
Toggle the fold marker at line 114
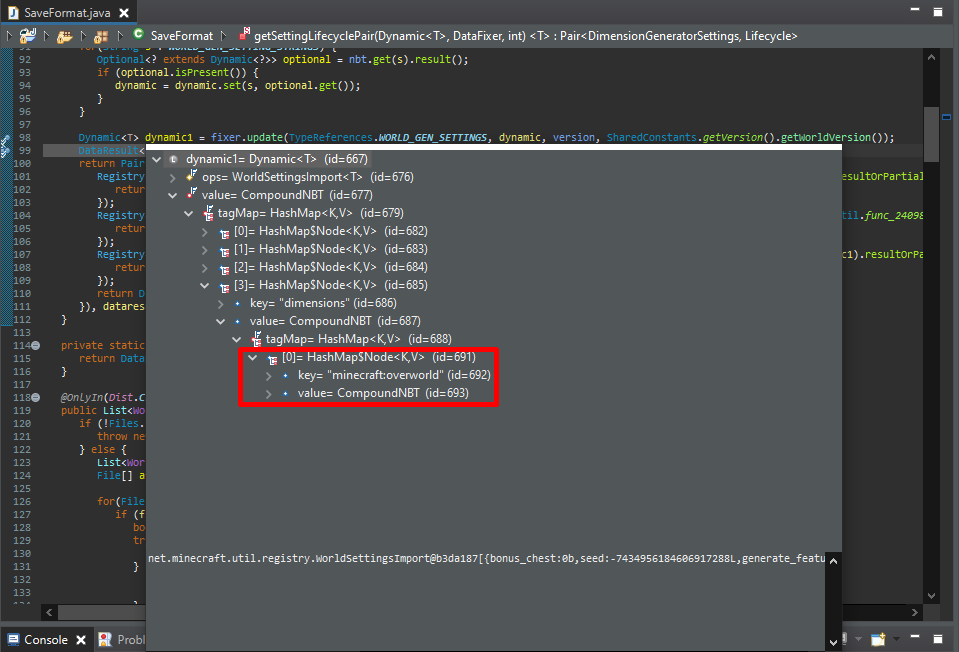tap(36, 345)
